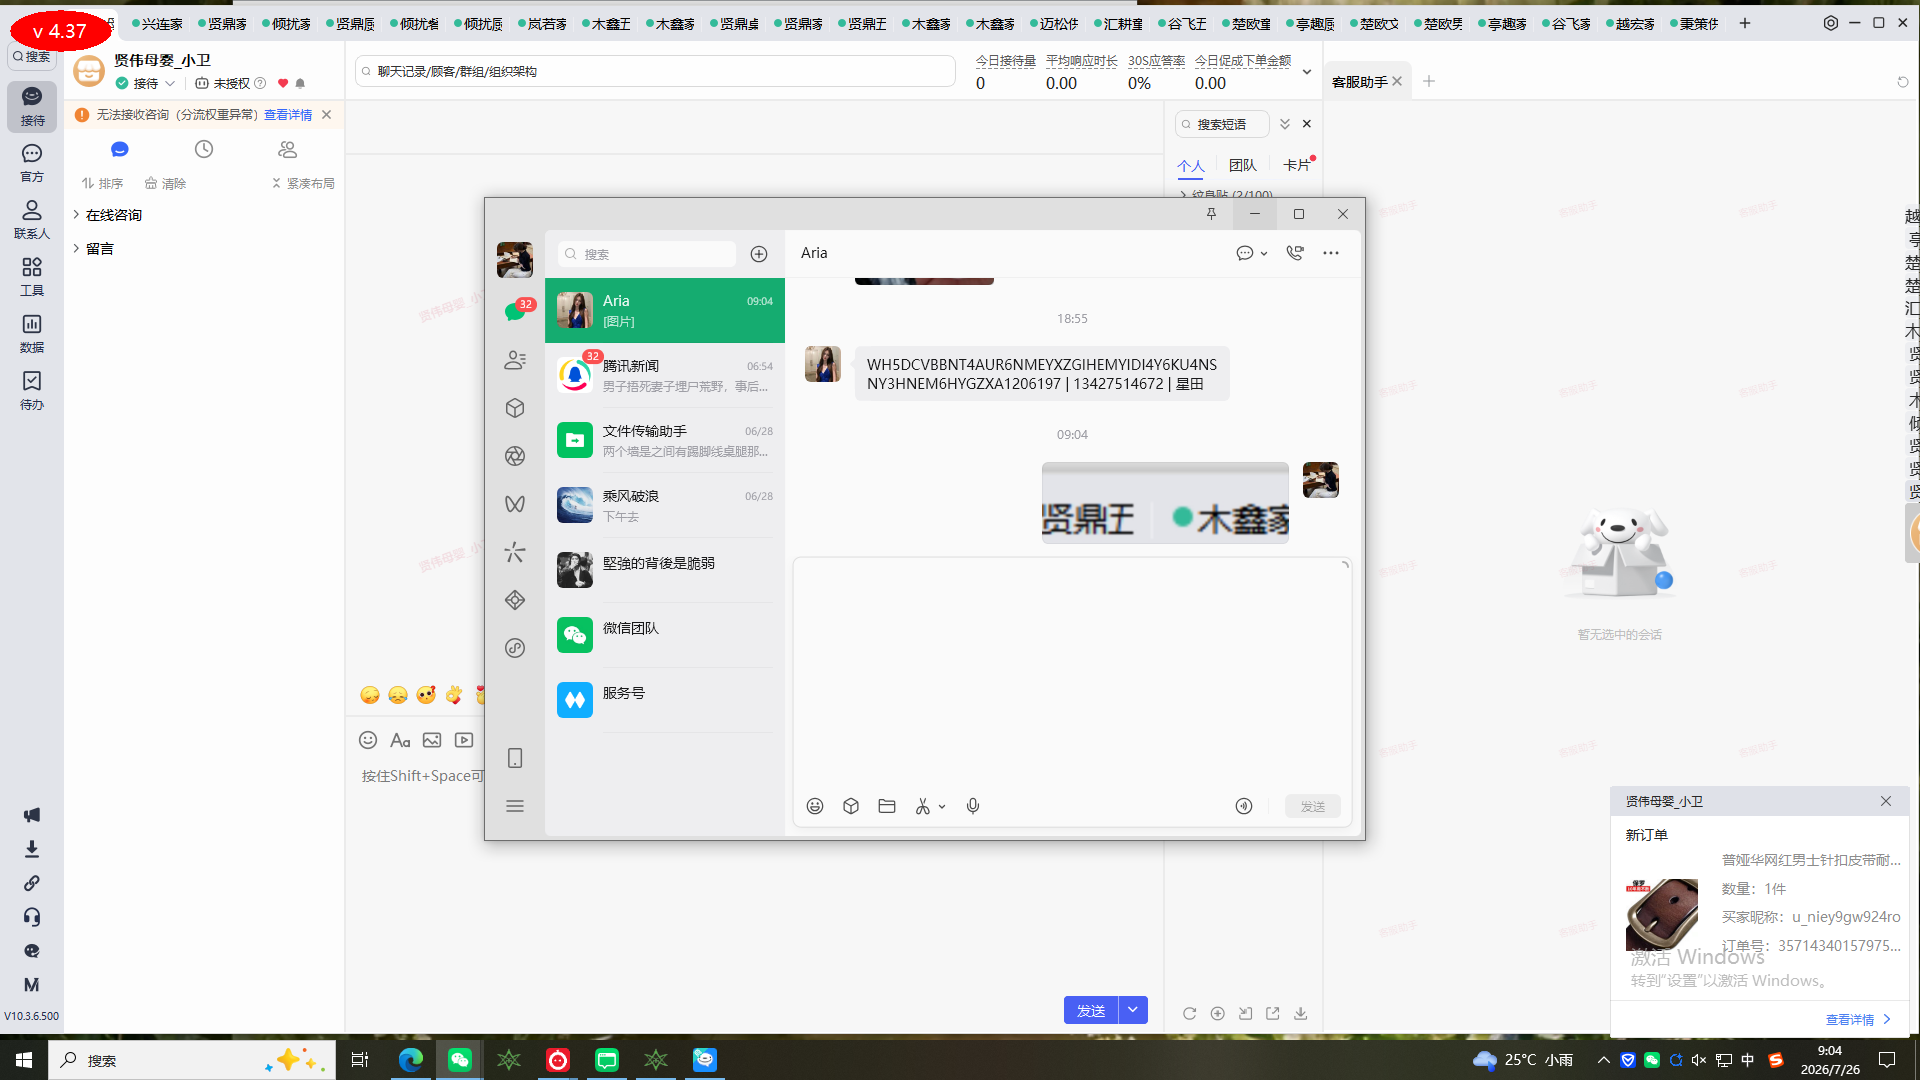Viewport: 1920px width, 1080px height.
Task: Switch to the 卡片 tab
Action: point(1297,165)
